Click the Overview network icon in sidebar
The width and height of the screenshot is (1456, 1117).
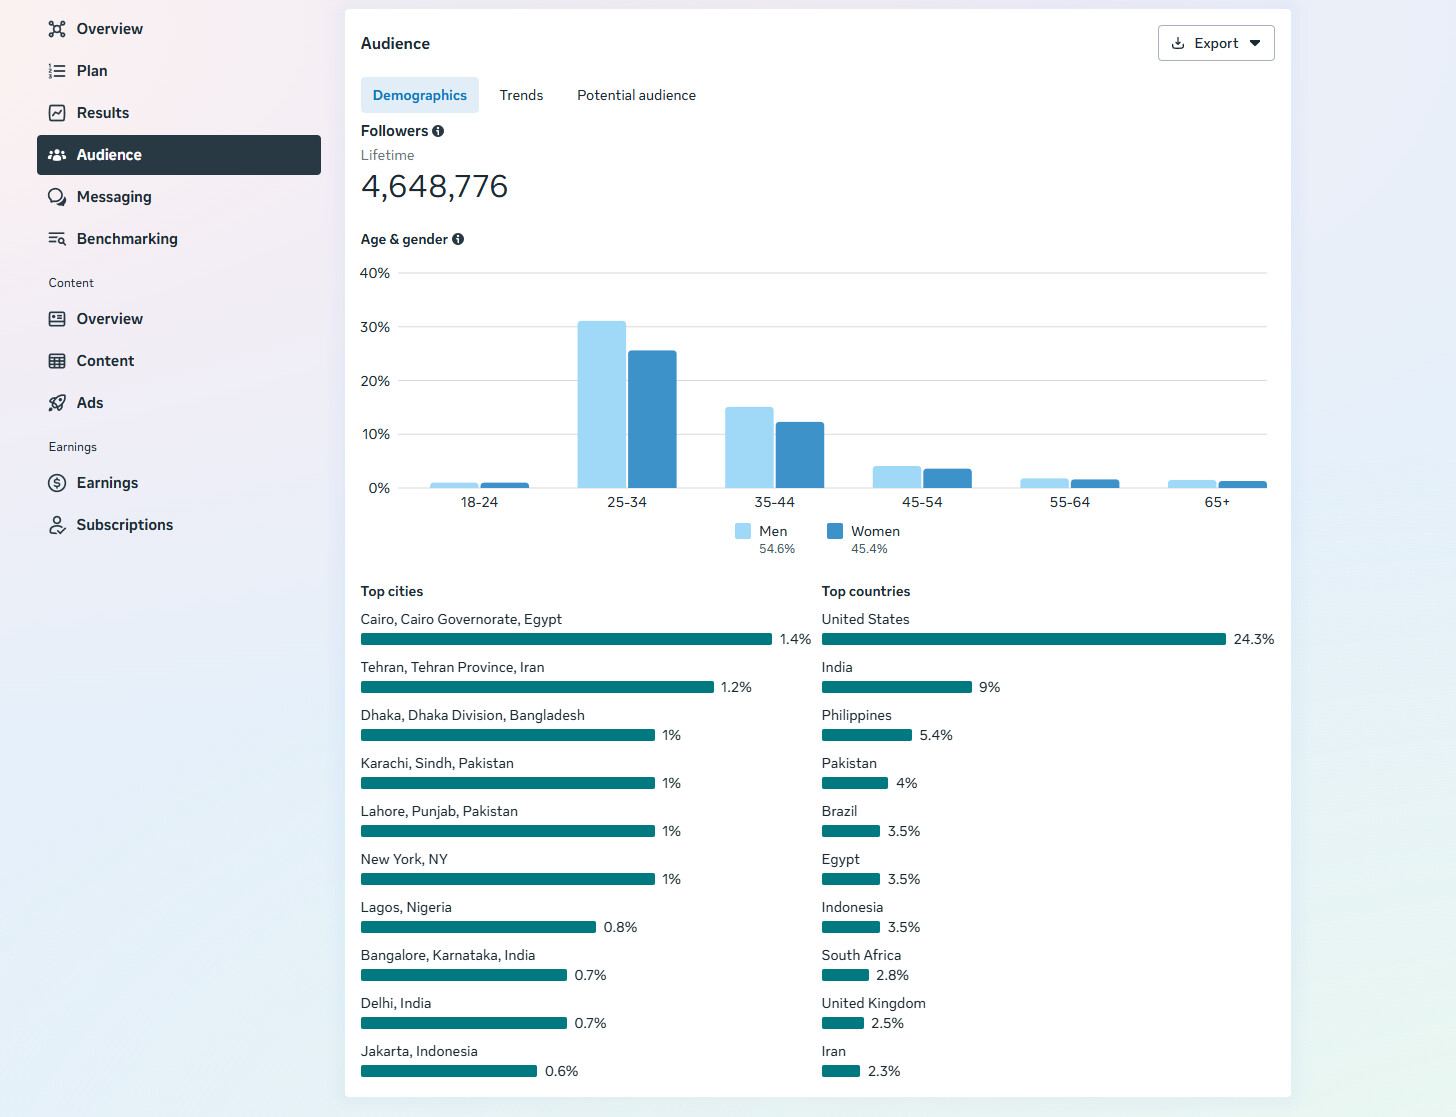click(57, 29)
